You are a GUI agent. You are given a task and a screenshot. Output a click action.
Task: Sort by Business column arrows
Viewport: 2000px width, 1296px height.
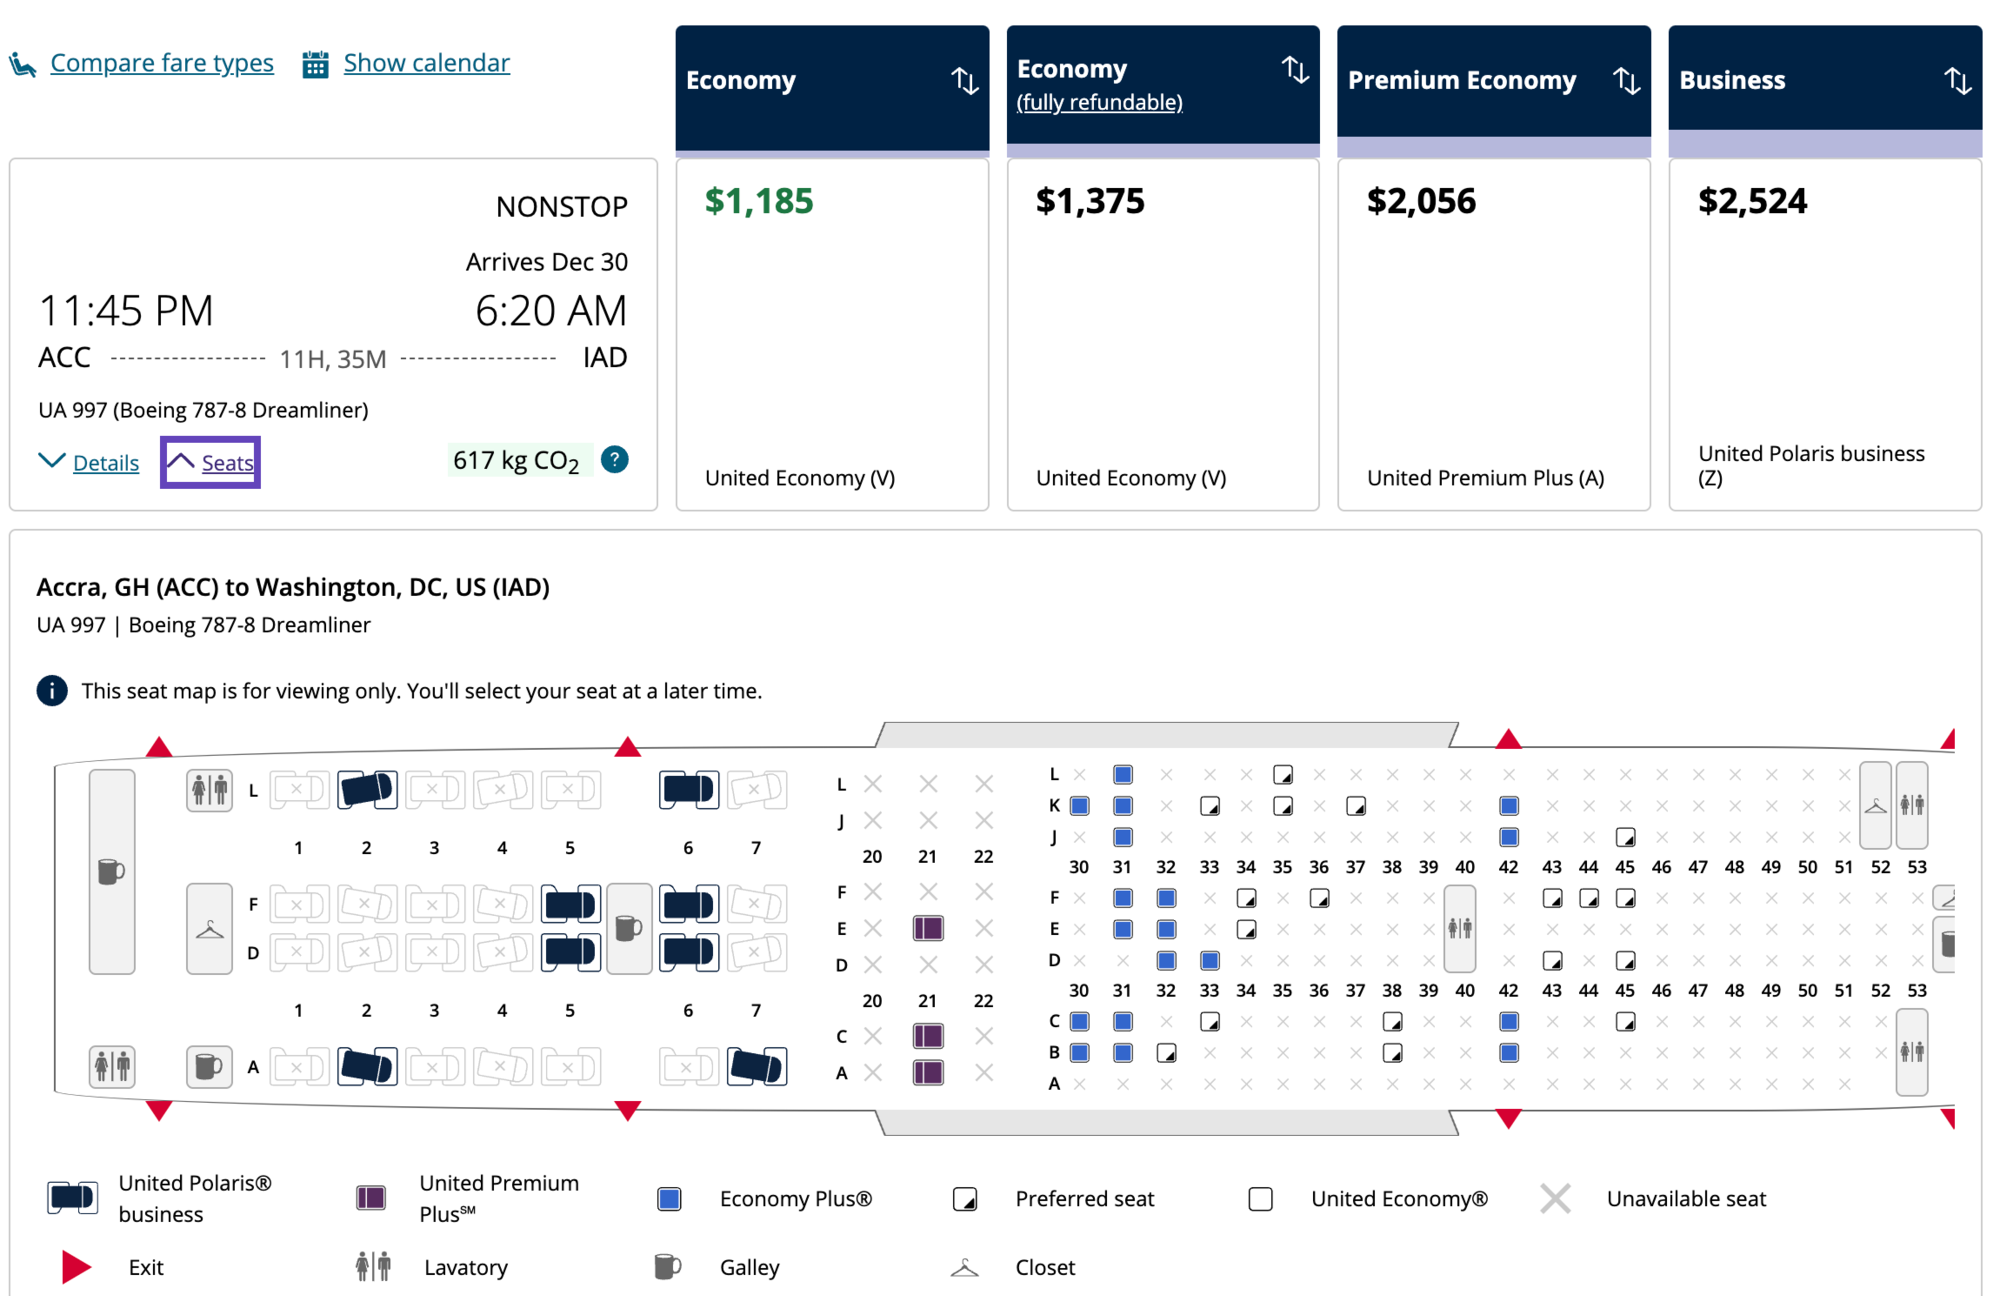[x=1957, y=80]
